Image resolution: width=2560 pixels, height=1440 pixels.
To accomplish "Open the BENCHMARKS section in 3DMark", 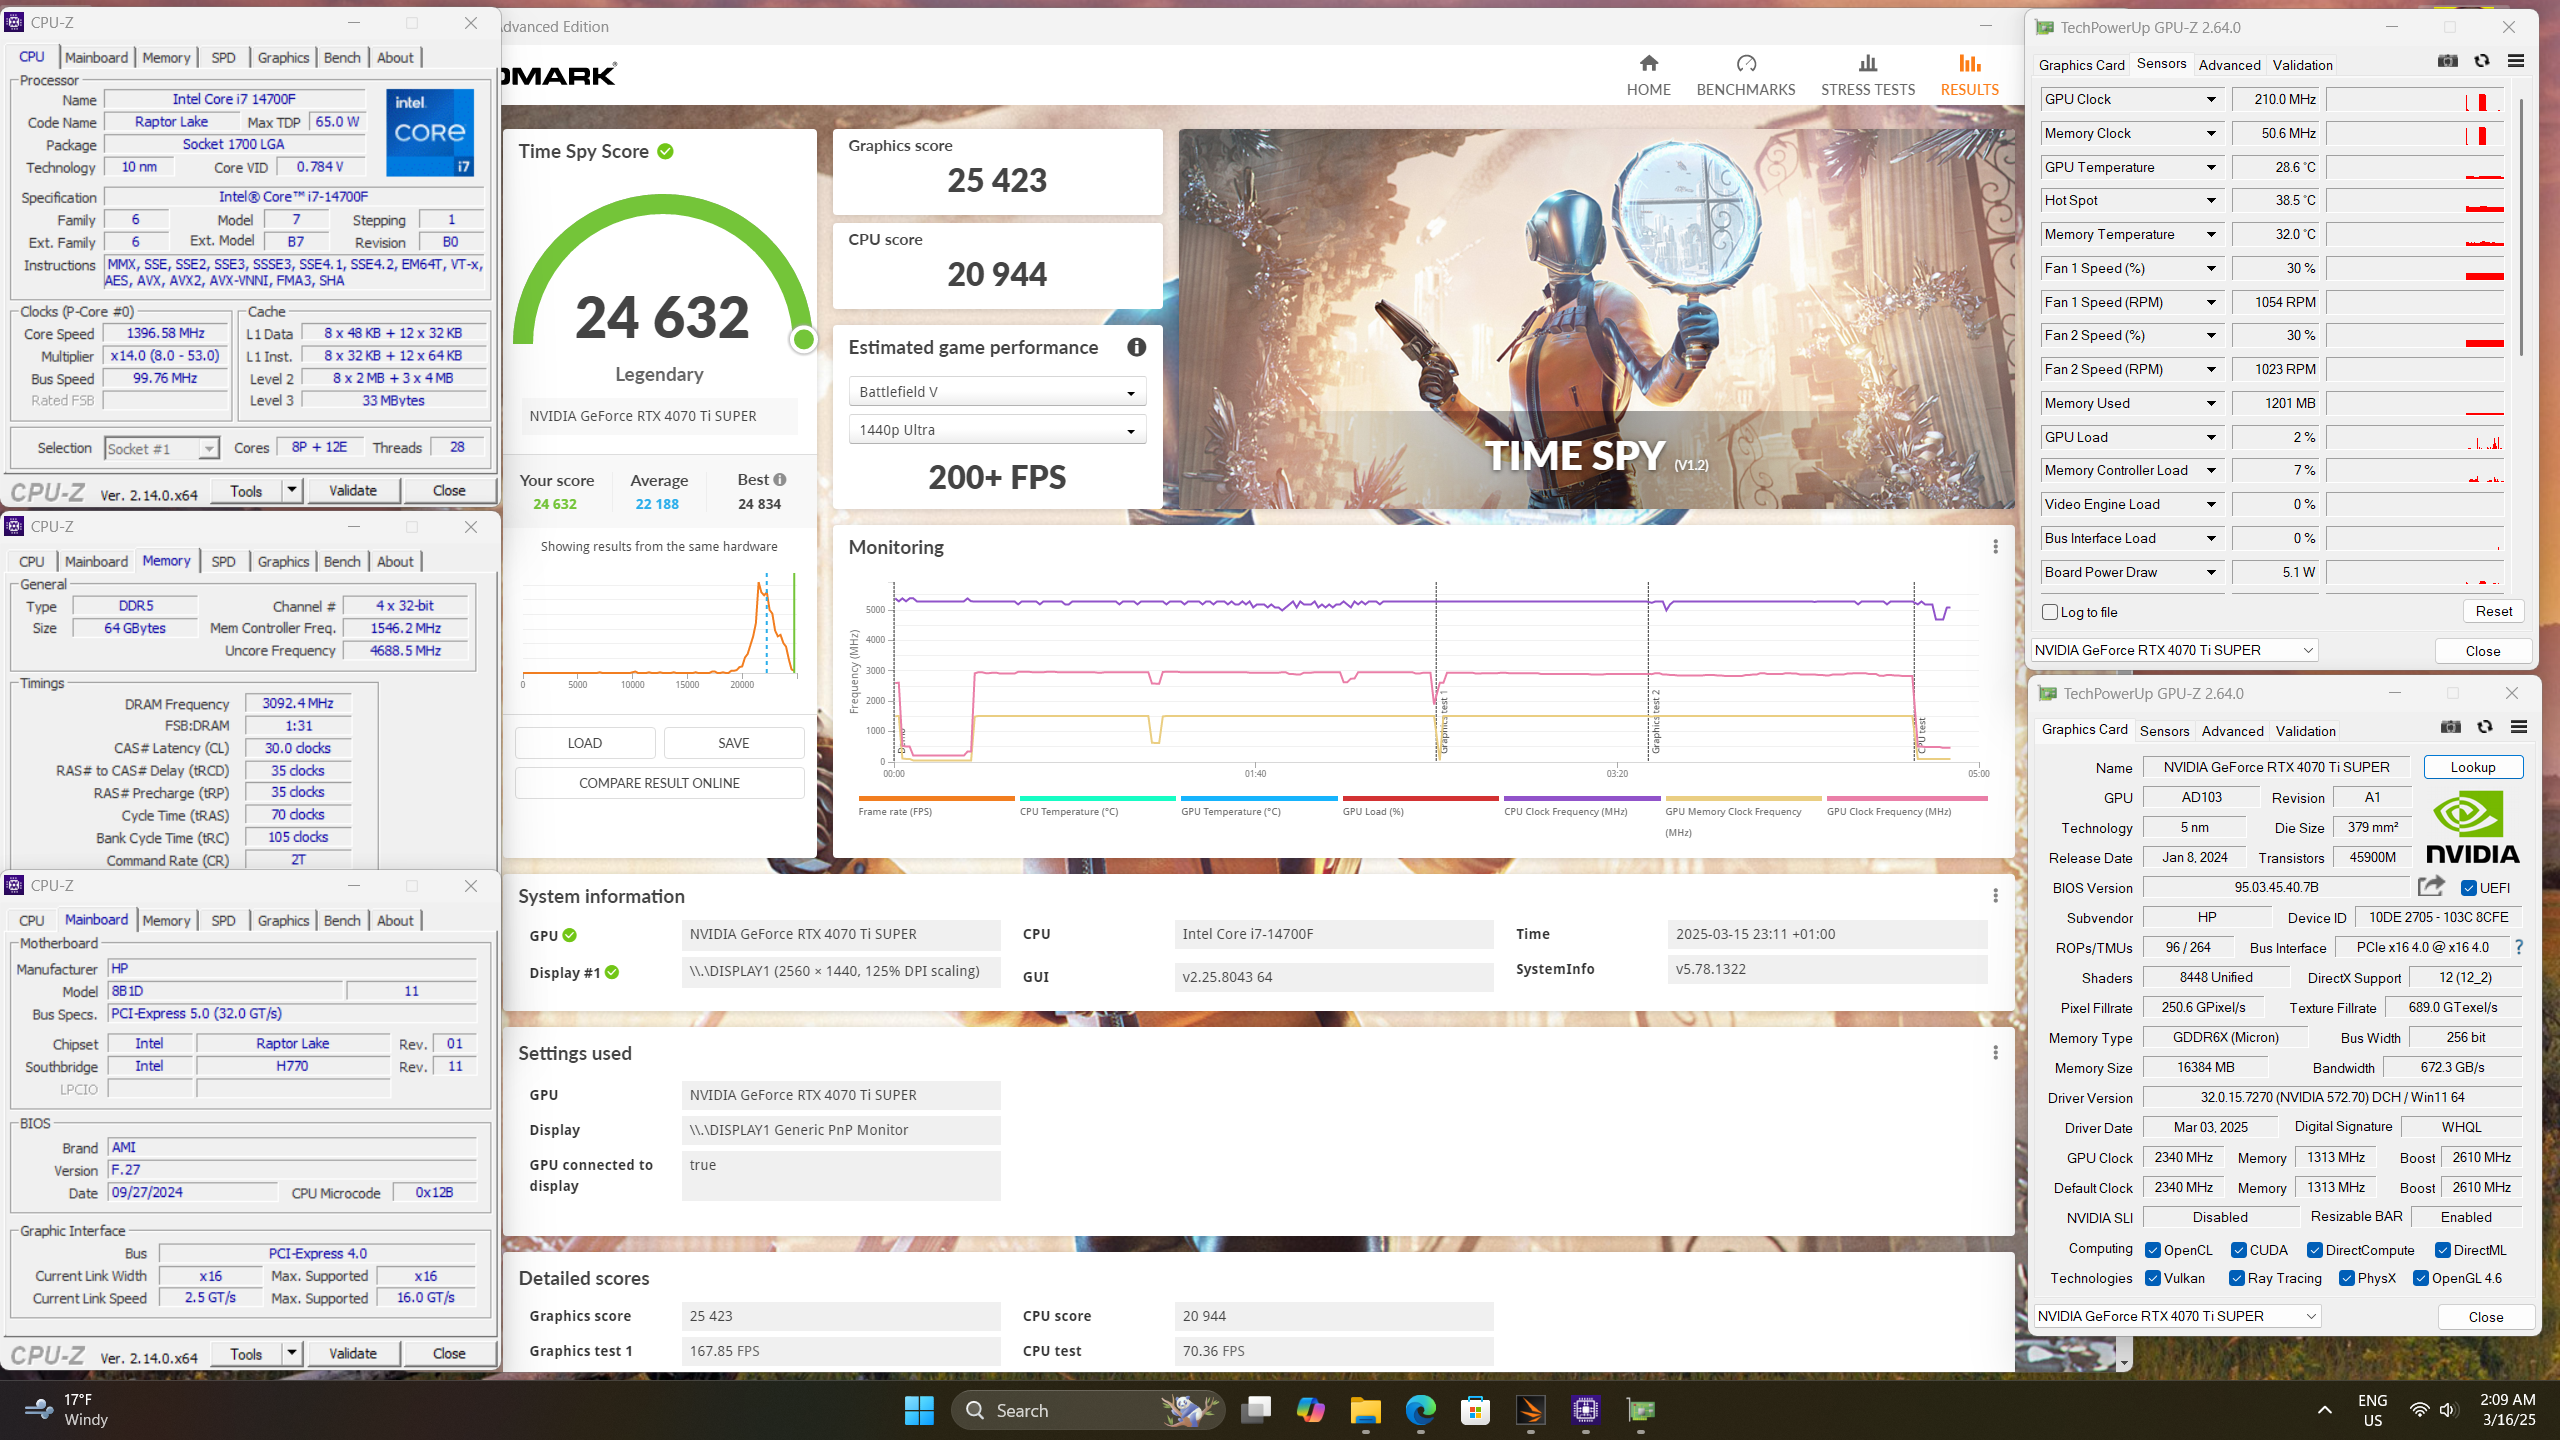I will [x=1746, y=76].
